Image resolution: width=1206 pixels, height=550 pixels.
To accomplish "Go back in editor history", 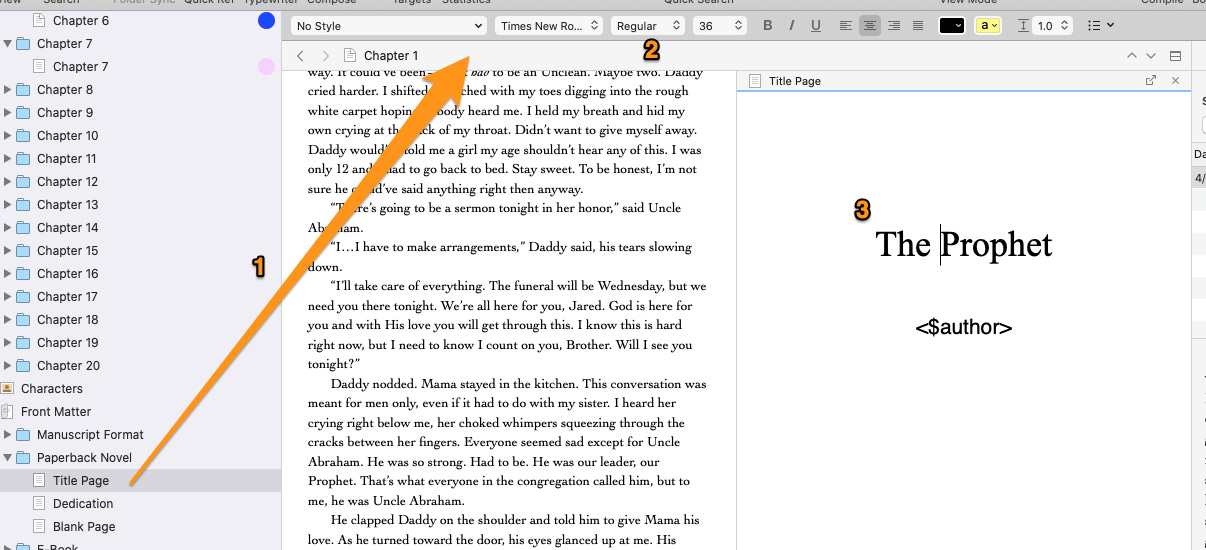I will click(300, 56).
